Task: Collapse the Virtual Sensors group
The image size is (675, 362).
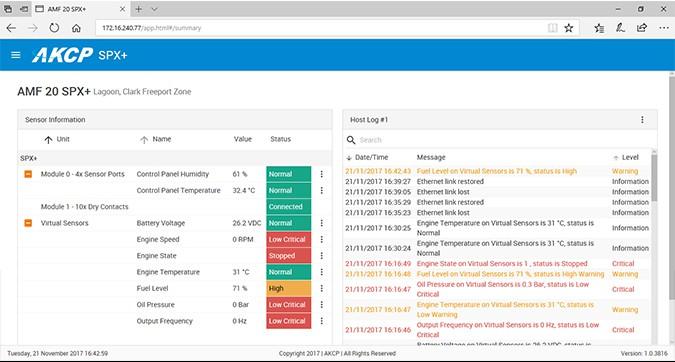Action: point(28,223)
